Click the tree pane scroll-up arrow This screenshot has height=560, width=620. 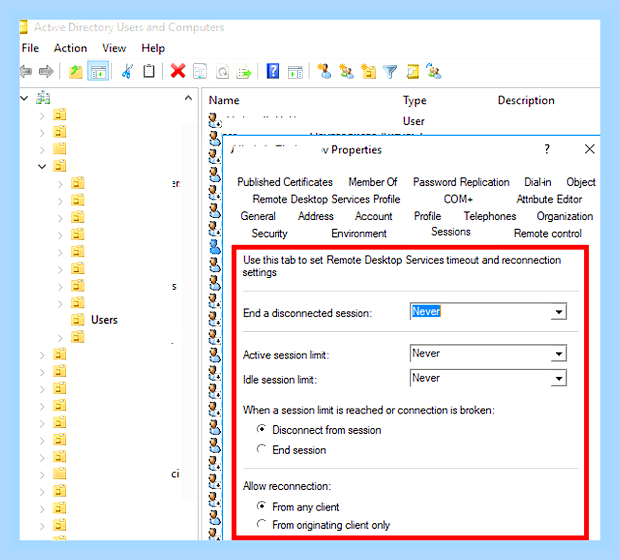188,98
